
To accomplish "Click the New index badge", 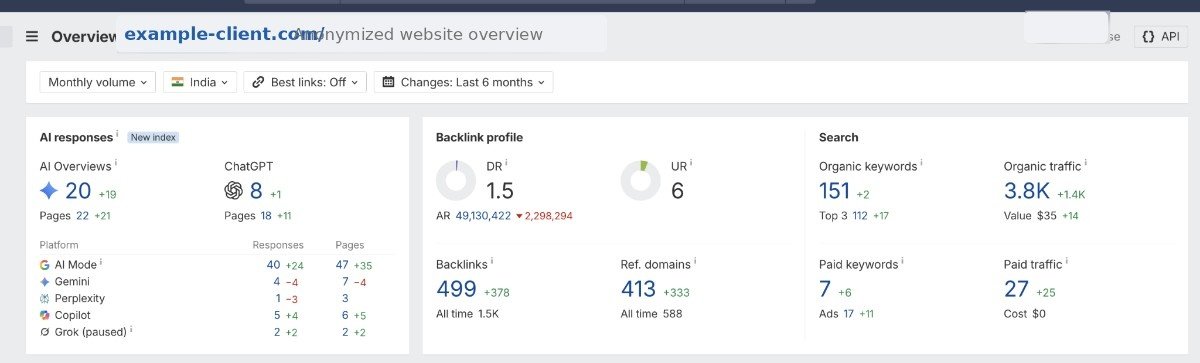I will tap(153, 137).
